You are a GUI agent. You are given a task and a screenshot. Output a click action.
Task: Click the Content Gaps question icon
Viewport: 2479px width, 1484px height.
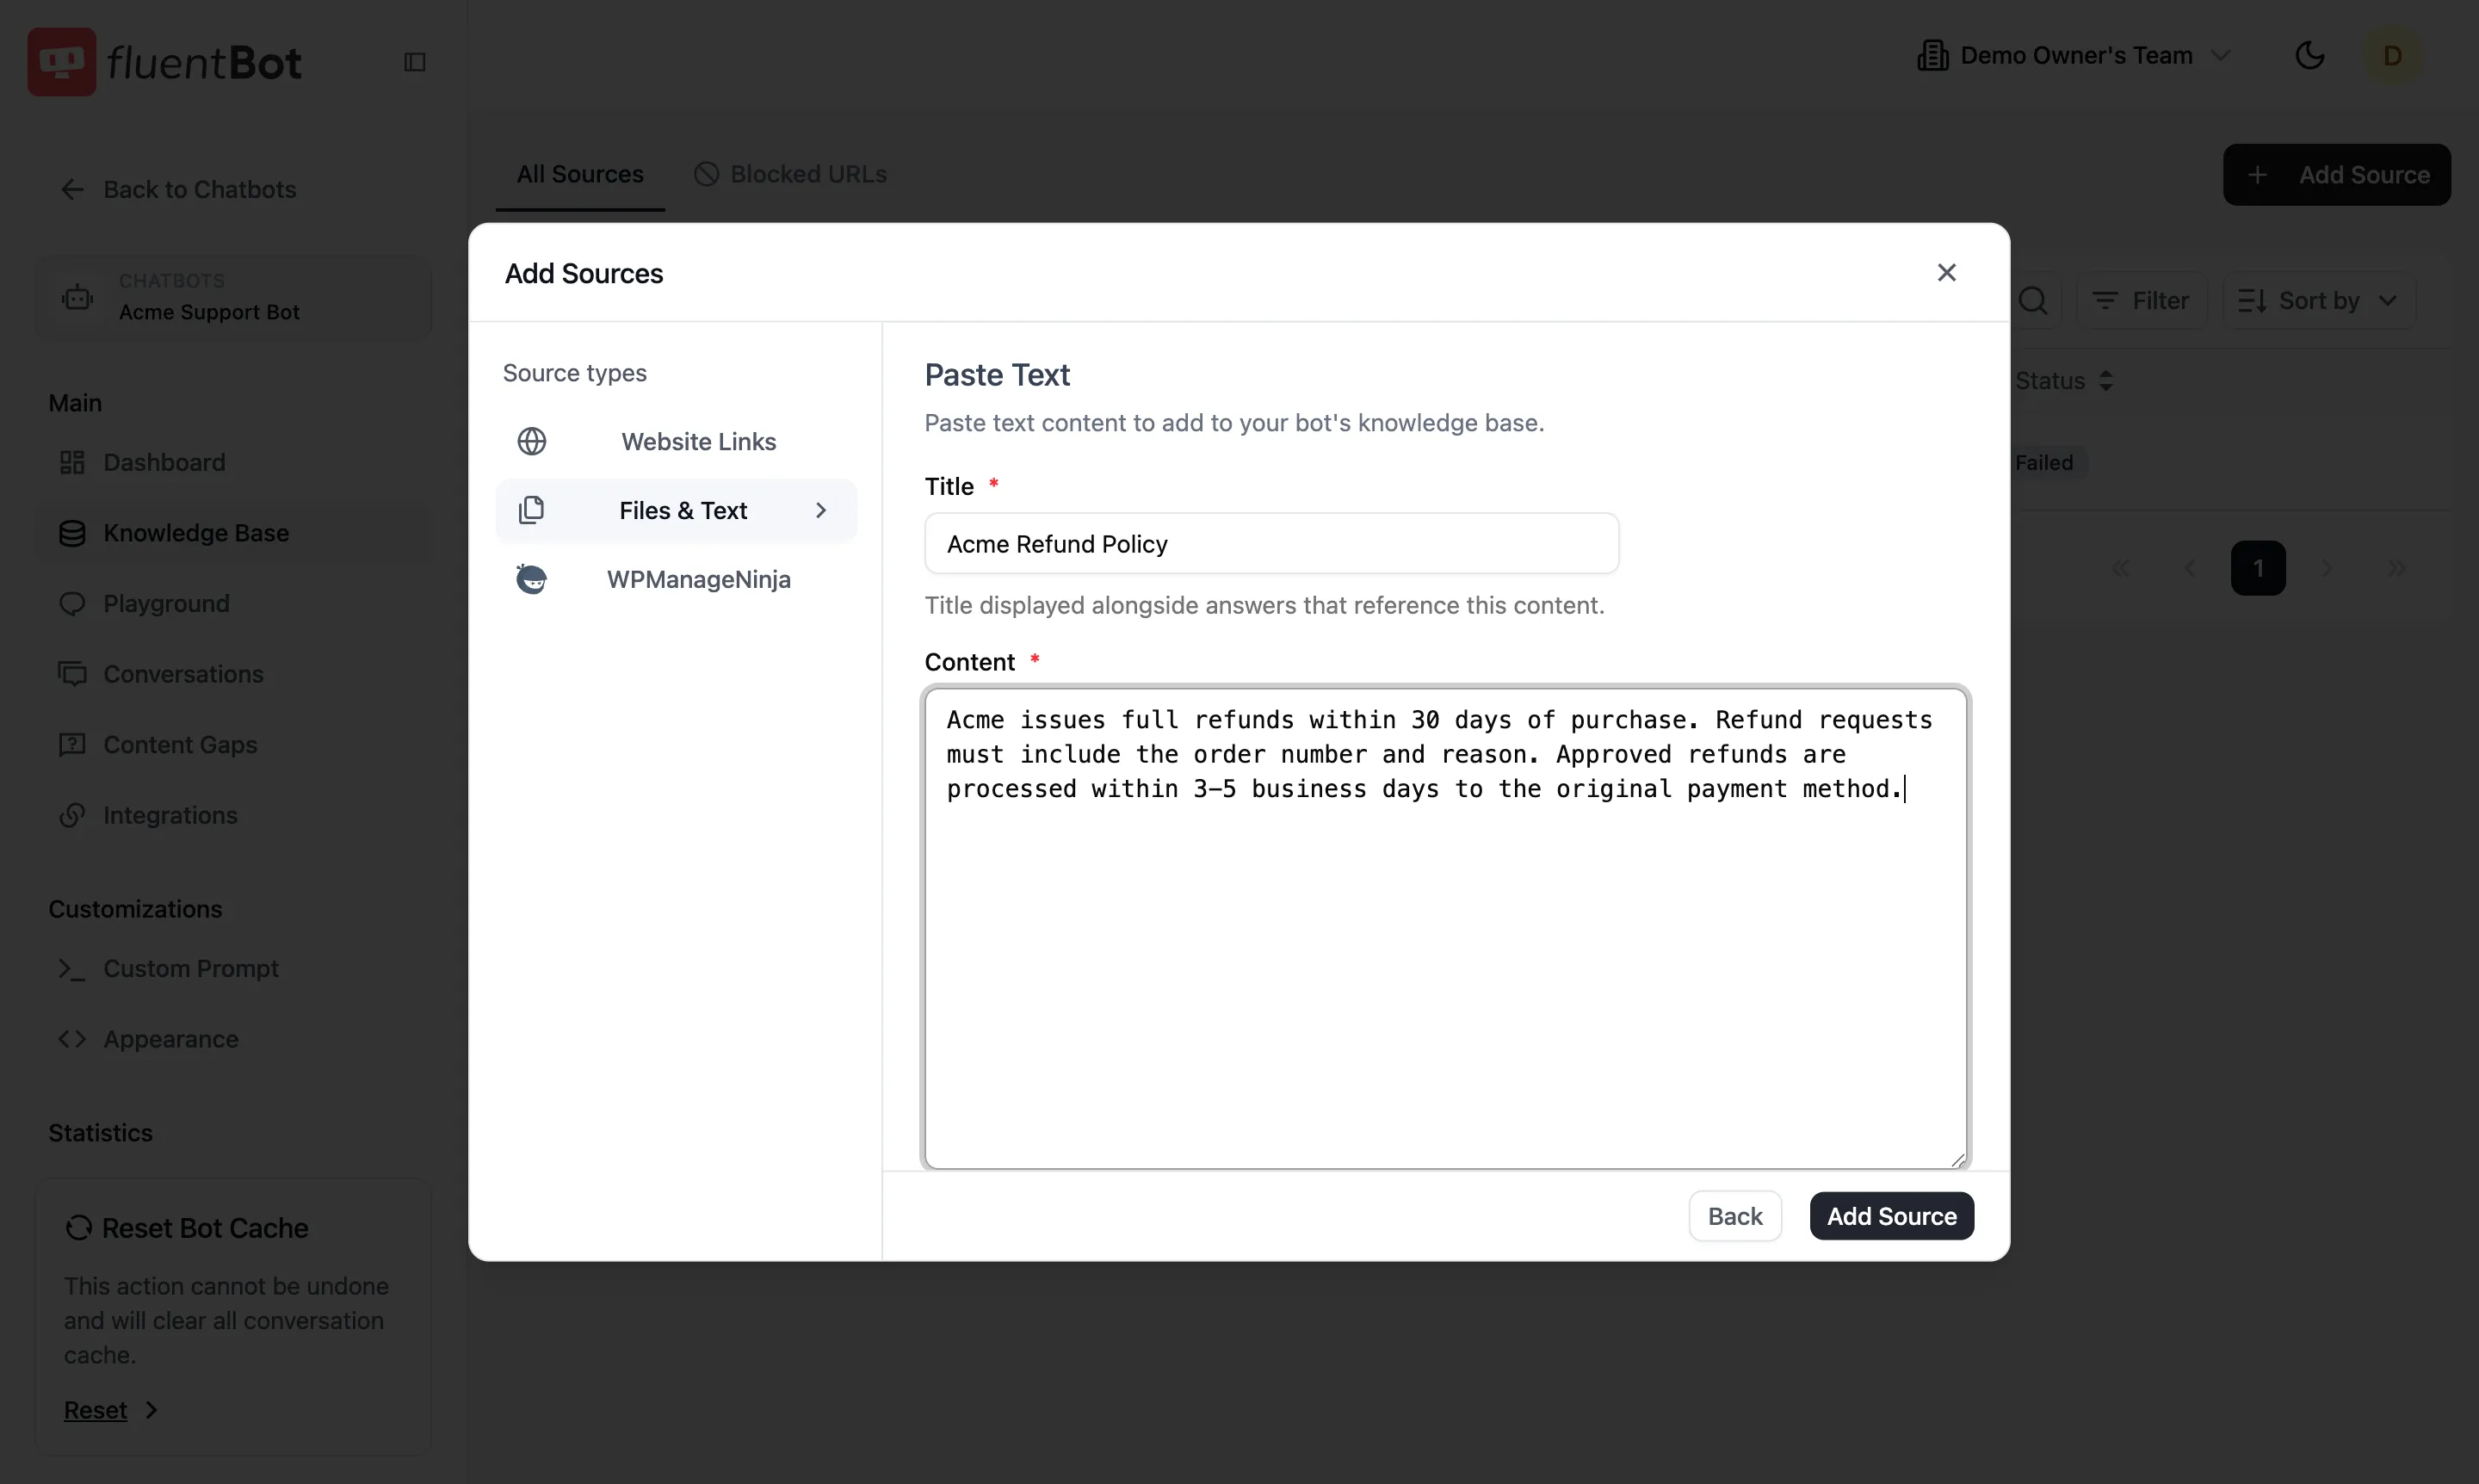pyautogui.click(x=72, y=744)
